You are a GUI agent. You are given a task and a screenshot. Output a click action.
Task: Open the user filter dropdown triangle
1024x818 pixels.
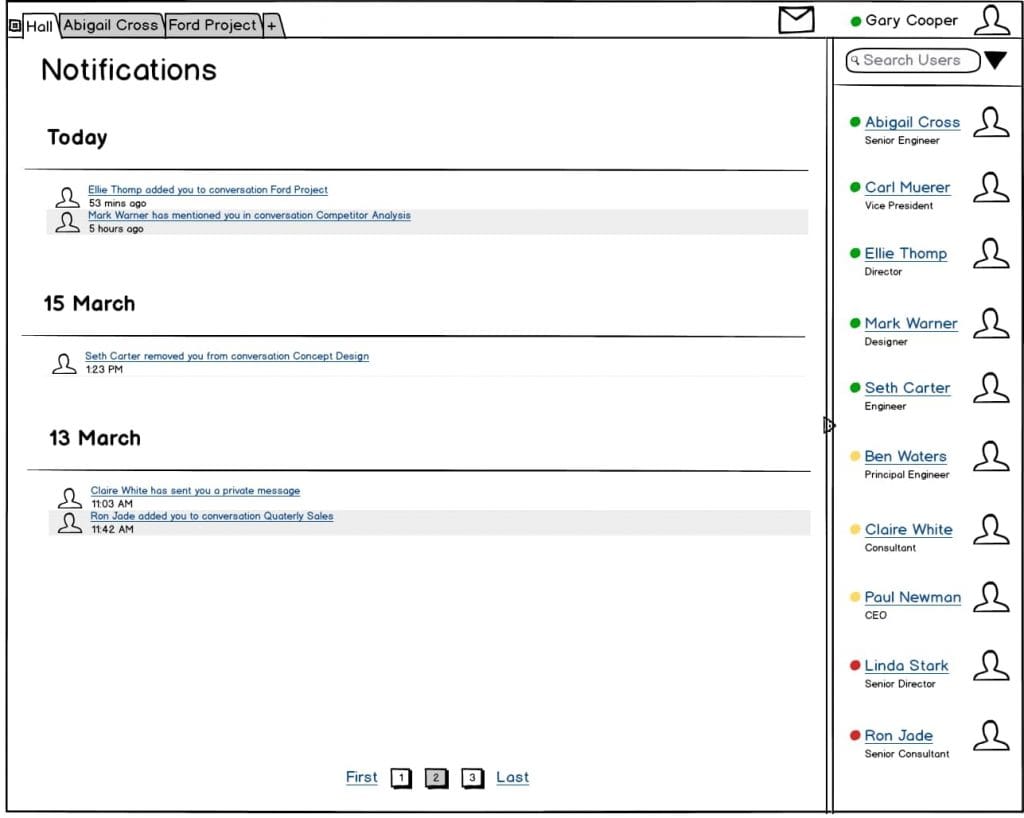click(x=996, y=60)
